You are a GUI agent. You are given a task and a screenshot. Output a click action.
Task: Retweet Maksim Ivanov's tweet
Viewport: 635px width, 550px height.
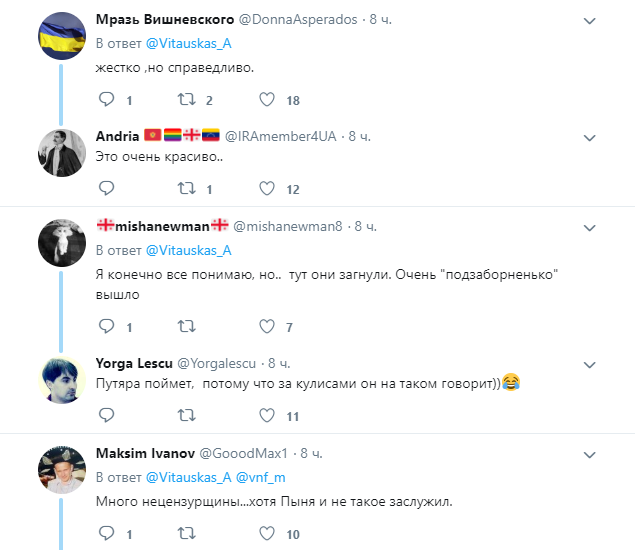tap(185, 534)
